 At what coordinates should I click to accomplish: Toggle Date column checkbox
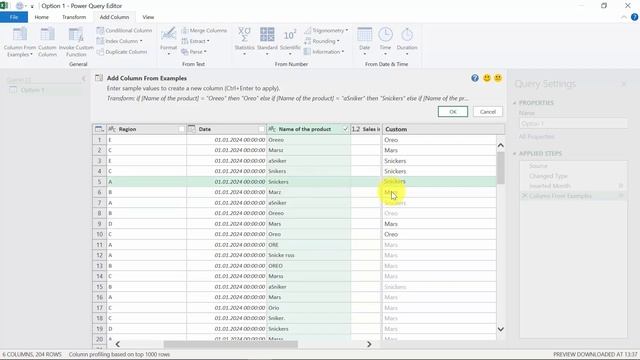262,129
